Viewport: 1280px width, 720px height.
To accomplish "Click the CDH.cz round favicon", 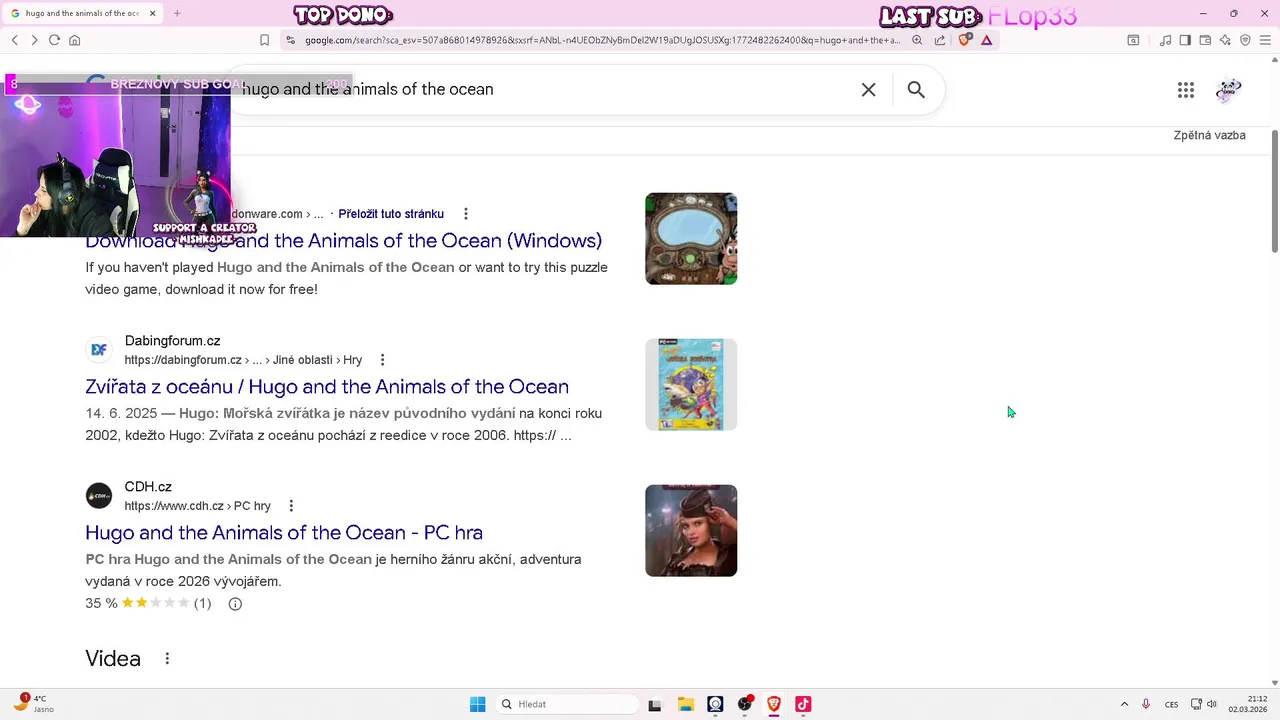I will click(x=99, y=496).
